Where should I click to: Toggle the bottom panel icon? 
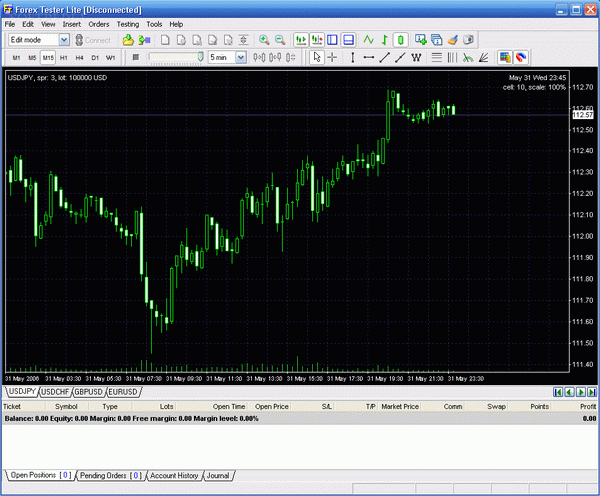coord(348,40)
